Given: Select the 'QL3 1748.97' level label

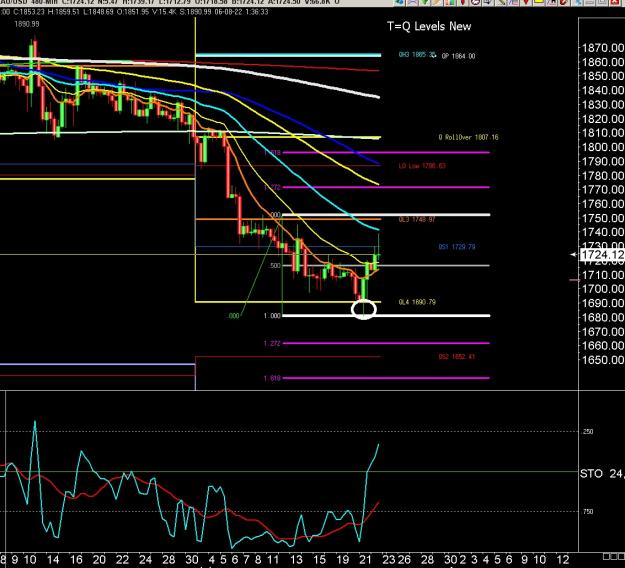Looking at the screenshot, I should tap(417, 219).
